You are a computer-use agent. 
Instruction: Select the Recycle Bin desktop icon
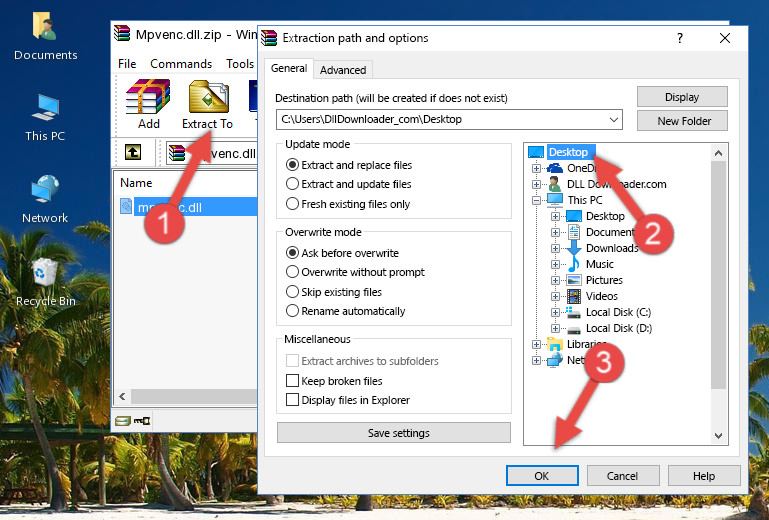coord(45,282)
